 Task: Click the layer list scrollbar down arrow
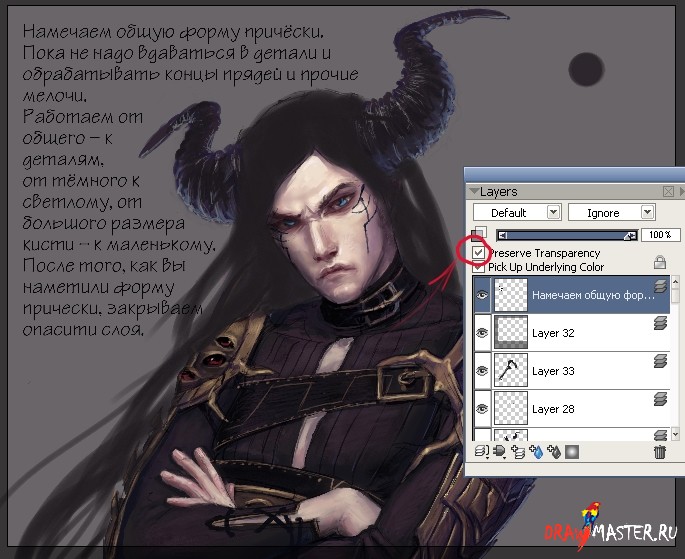click(675, 434)
